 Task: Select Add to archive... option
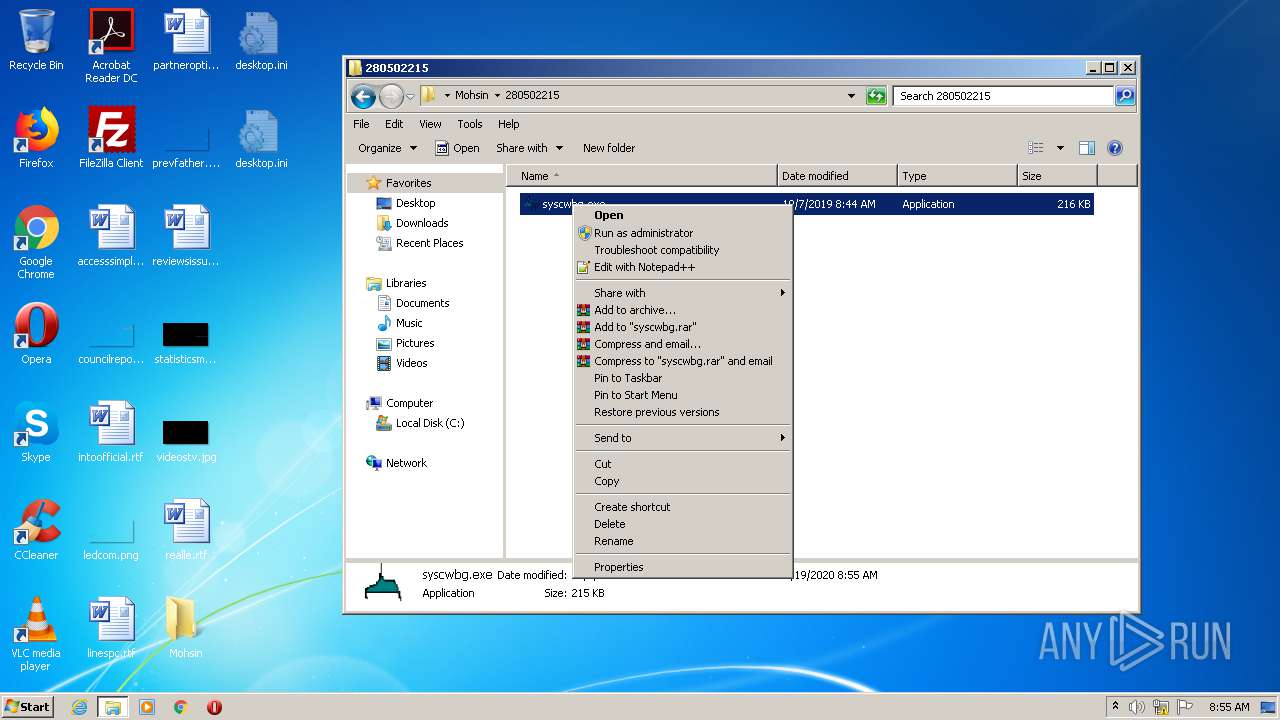click(682, 310)
